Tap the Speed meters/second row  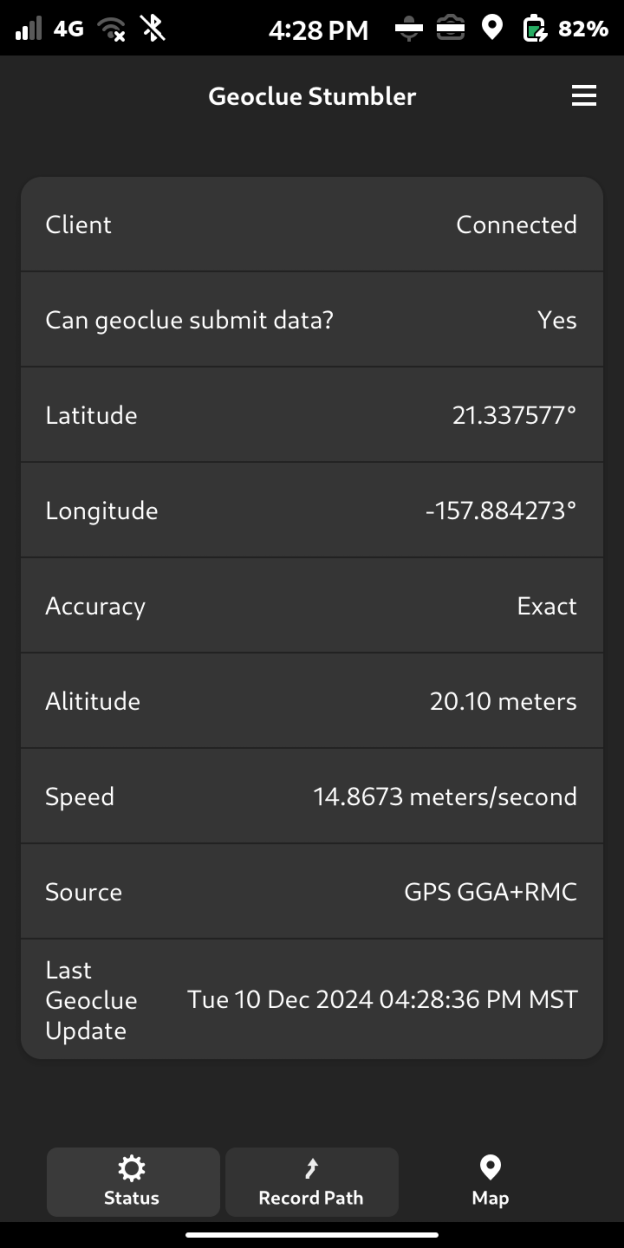(312, 797)
